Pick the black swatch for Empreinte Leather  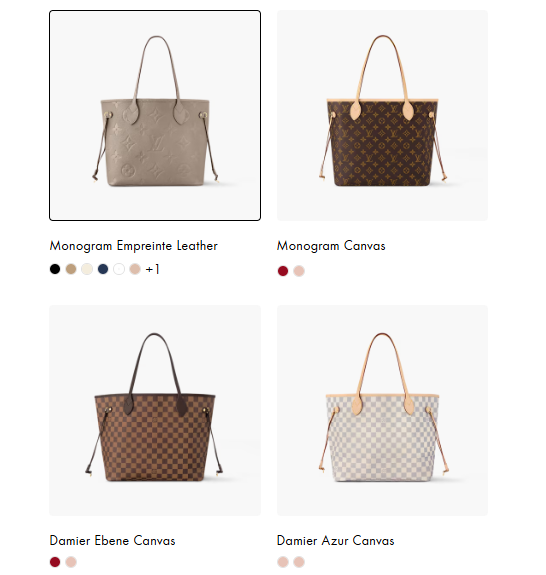tap(55, 269)
